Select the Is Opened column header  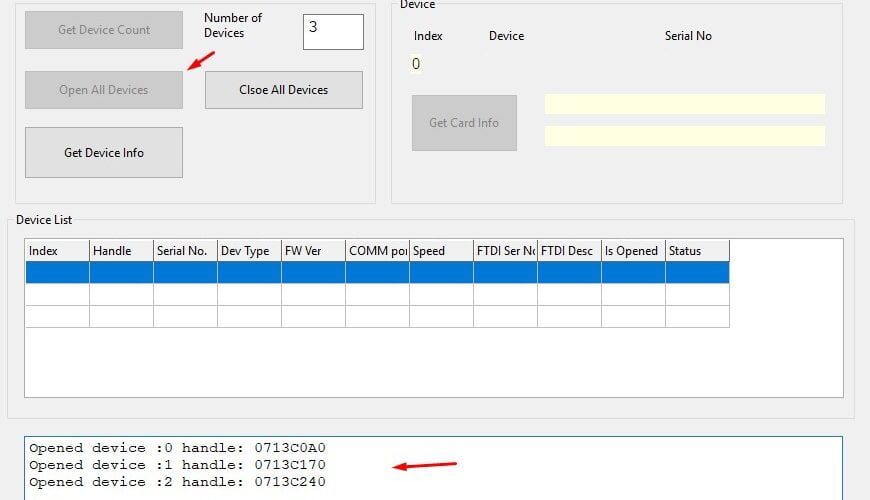[633, 251]
